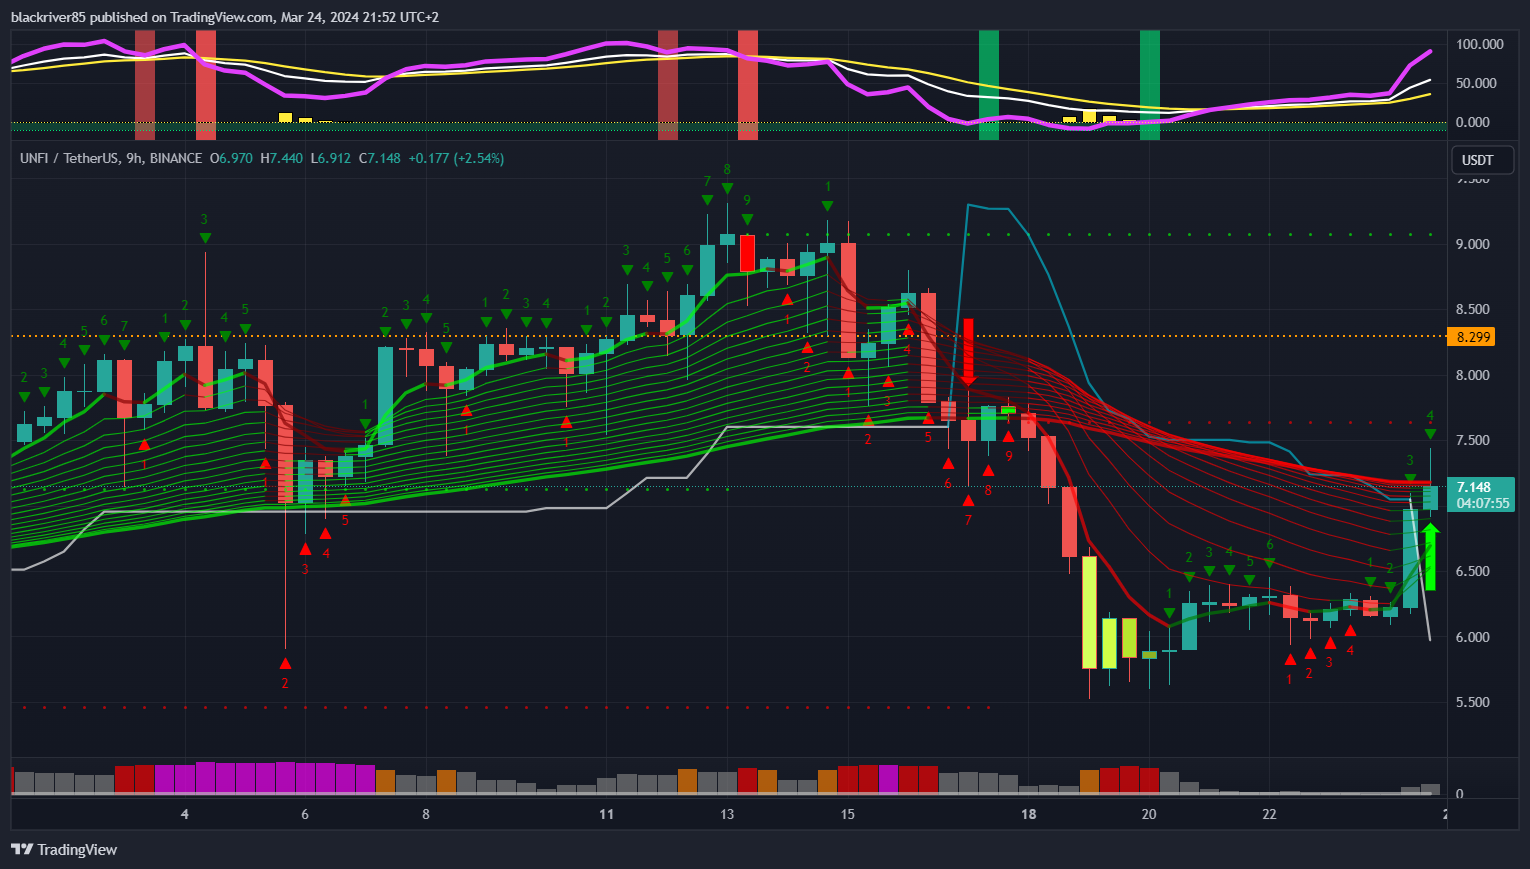
Task: Click the 50.000 oscillator scale value
Action: coord(1476,83)
